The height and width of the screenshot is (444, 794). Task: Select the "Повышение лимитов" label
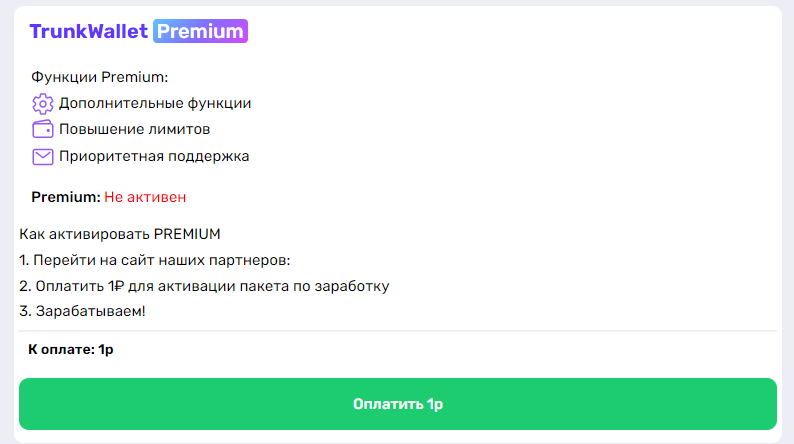134,129
